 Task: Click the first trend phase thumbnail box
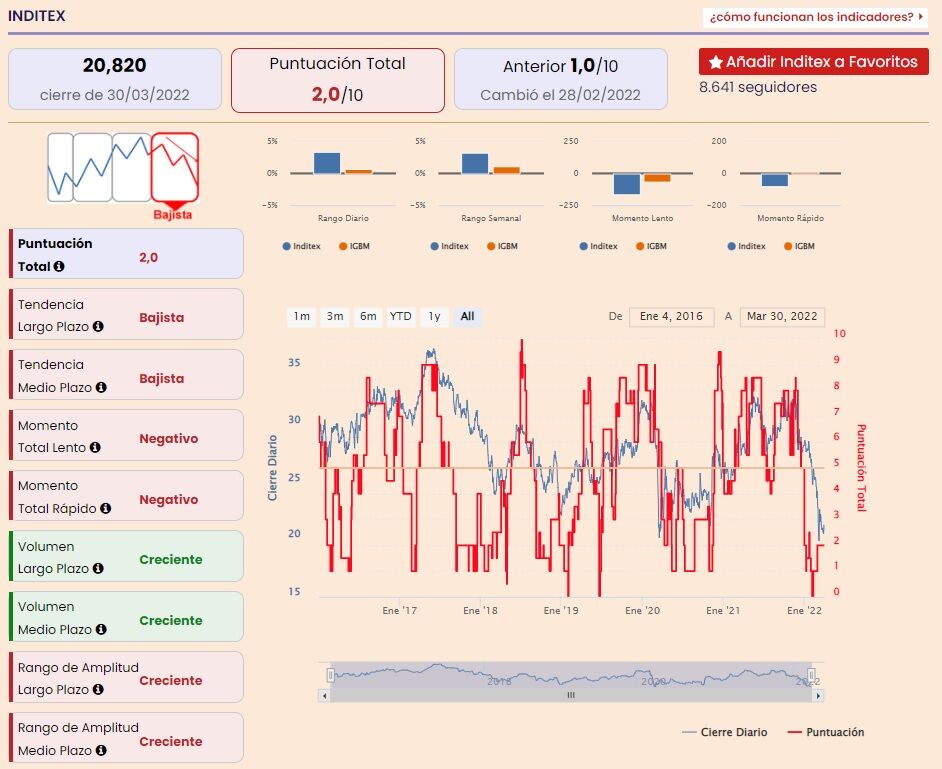point(60,168)
